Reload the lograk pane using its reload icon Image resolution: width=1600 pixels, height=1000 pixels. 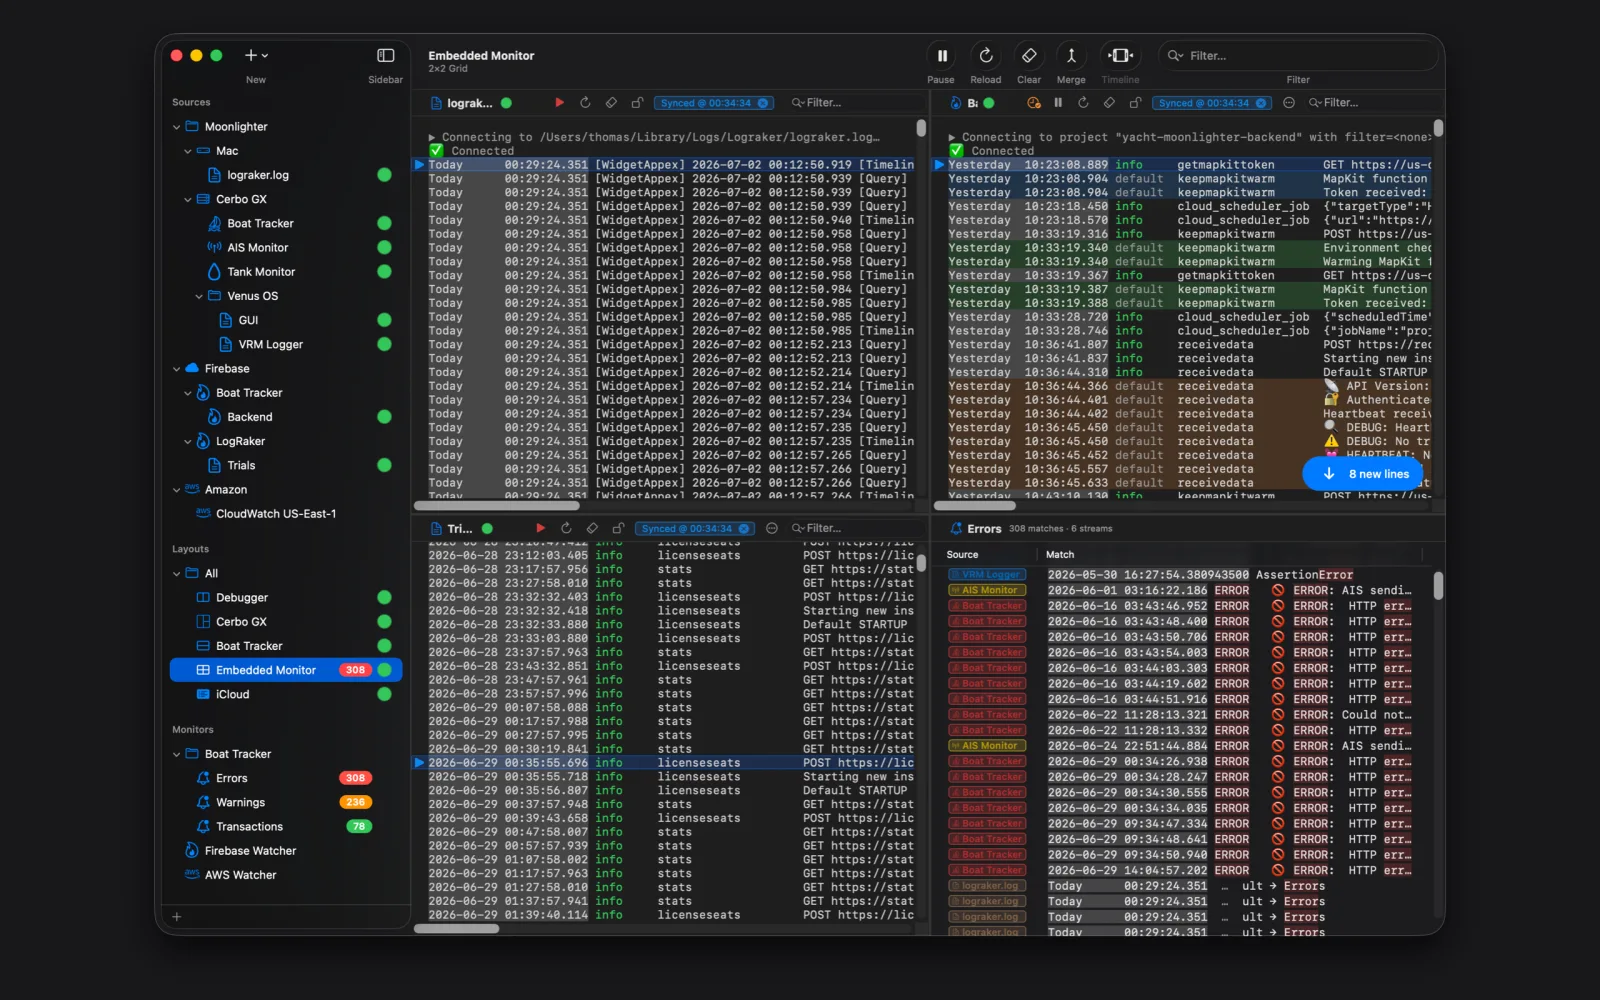tap(585, 103)
